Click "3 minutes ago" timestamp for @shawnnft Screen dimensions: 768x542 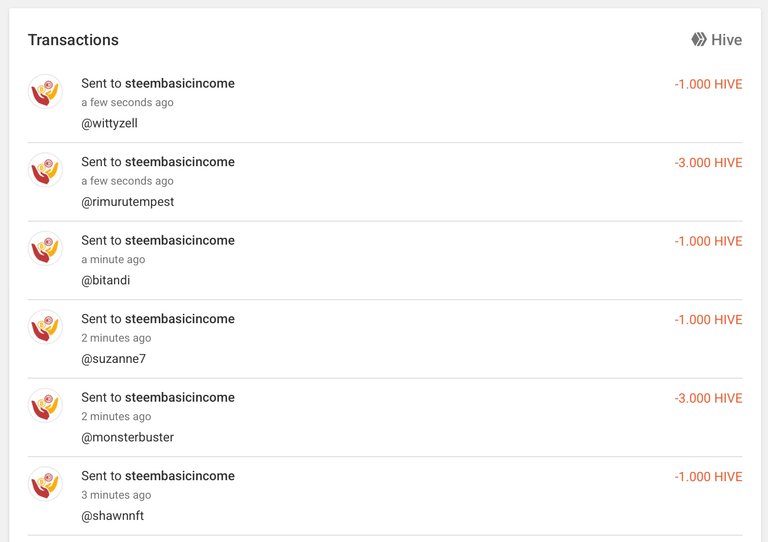coord(116,495)
